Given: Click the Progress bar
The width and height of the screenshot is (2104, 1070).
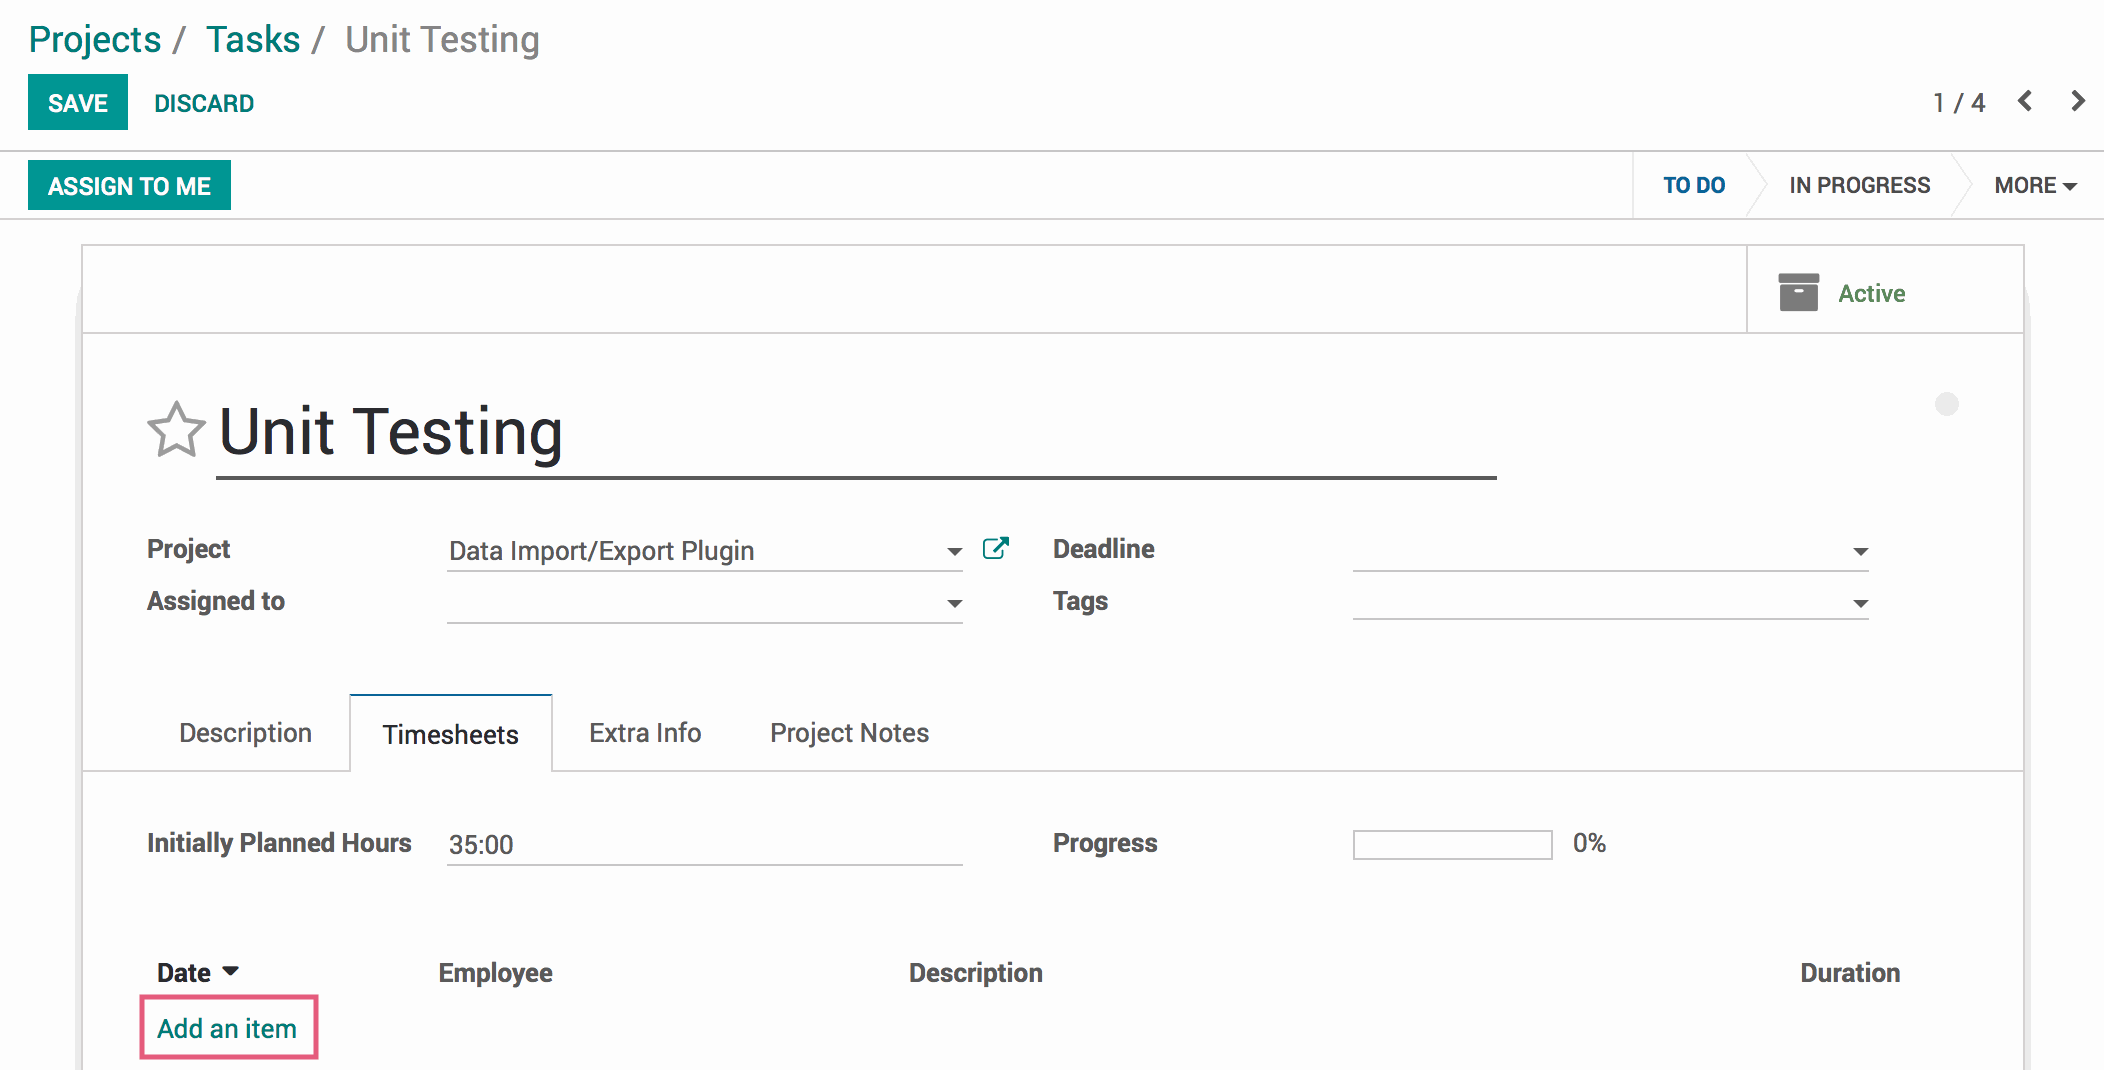Looking at the screenshot, I should pyautogui.click(x=1452, y=845).
